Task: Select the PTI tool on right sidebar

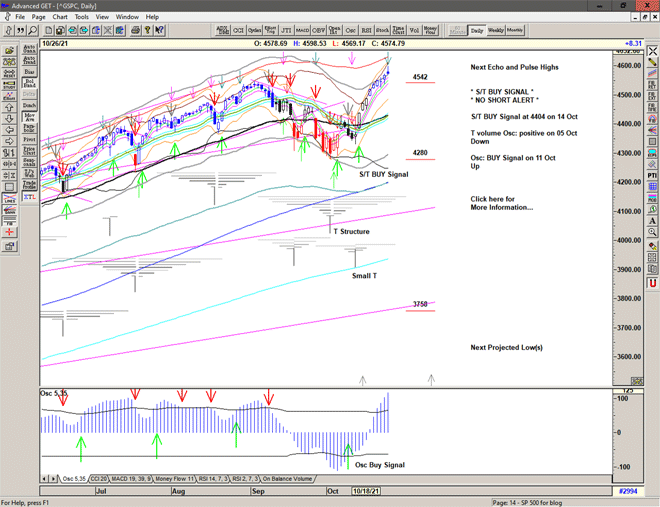Action: [652, 175]
